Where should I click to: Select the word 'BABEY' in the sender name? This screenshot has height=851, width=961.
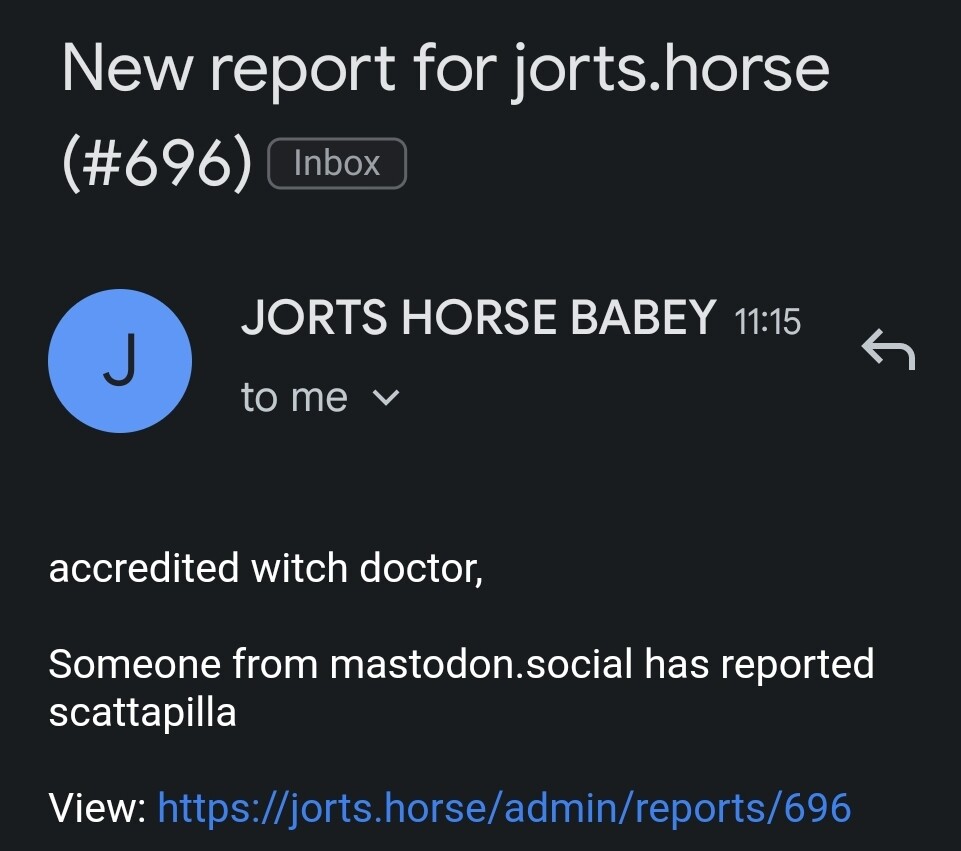(643, 317)
